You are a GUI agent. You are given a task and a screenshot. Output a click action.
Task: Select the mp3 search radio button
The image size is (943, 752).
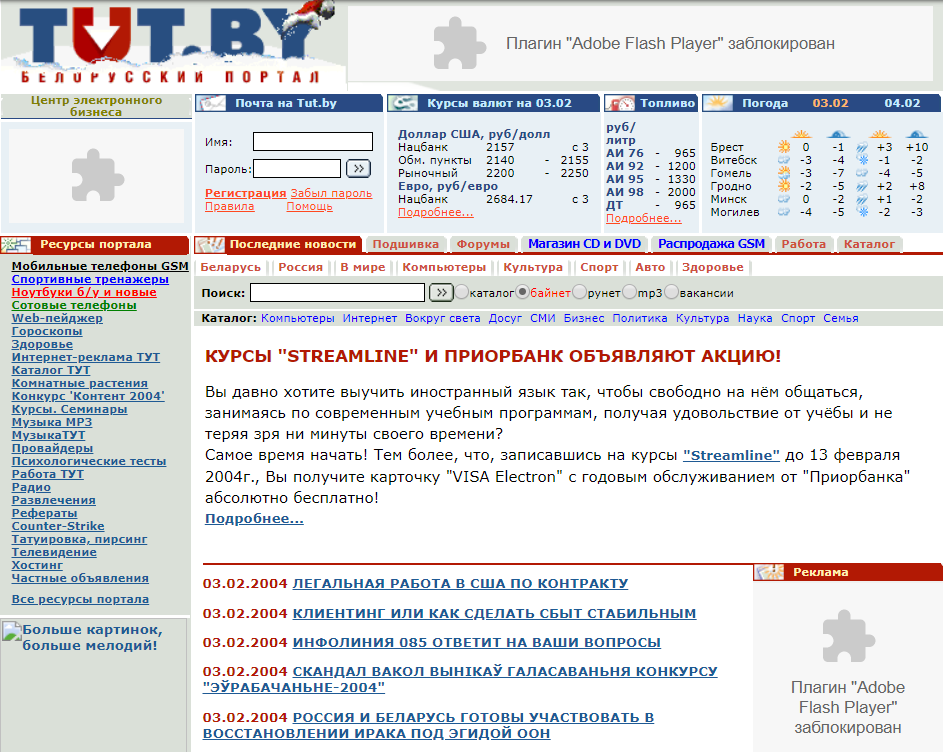tap(629, 292)
